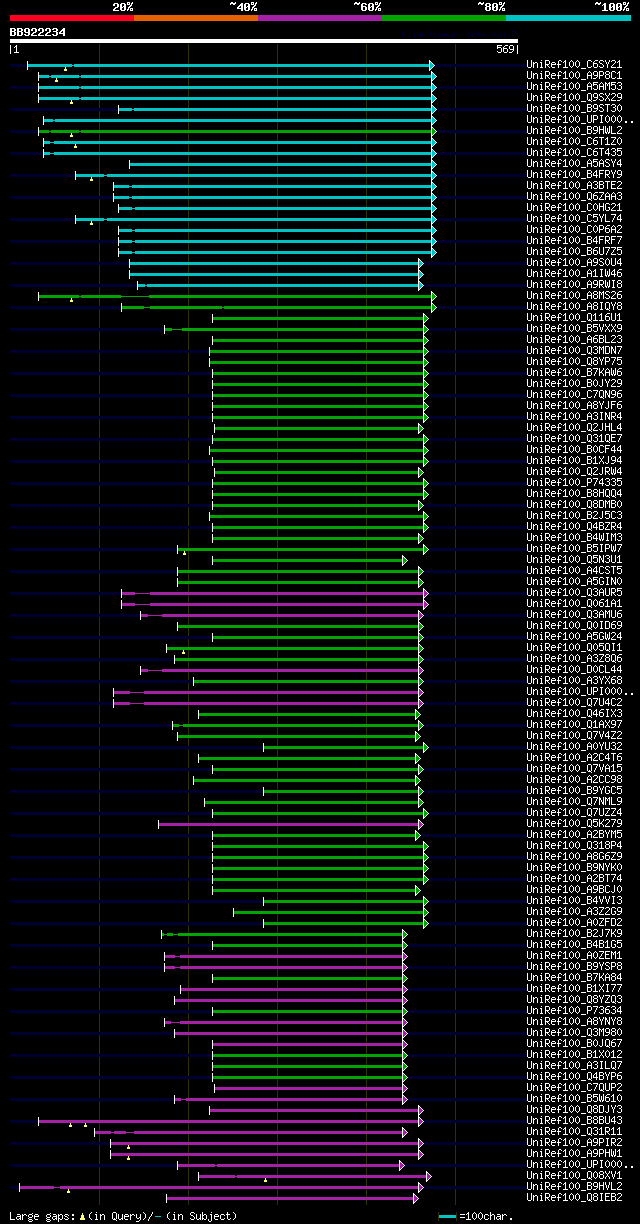Viewport: 640px width, 1224px height.
Task: Select the UniRef100_C7QUP2 label
Action: click(574, 1088)
